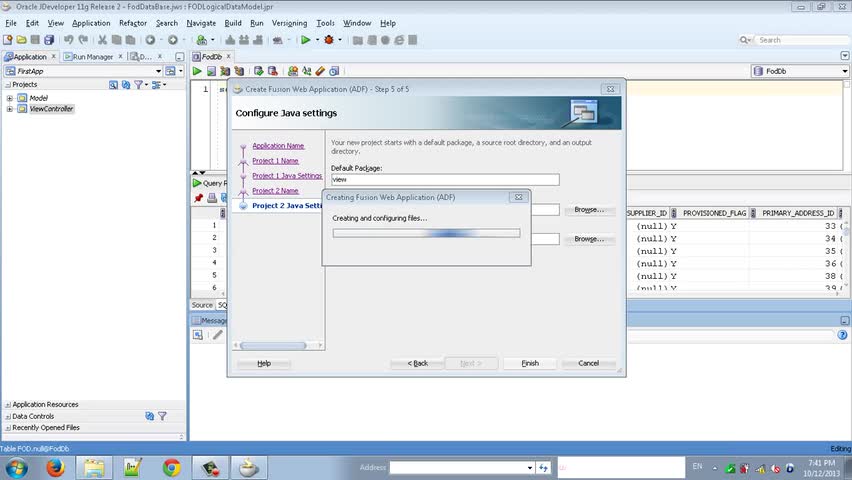Viewport: 852px width, 480px height.
Task: Click the Rollback database icon
Action: click(273, 71)
